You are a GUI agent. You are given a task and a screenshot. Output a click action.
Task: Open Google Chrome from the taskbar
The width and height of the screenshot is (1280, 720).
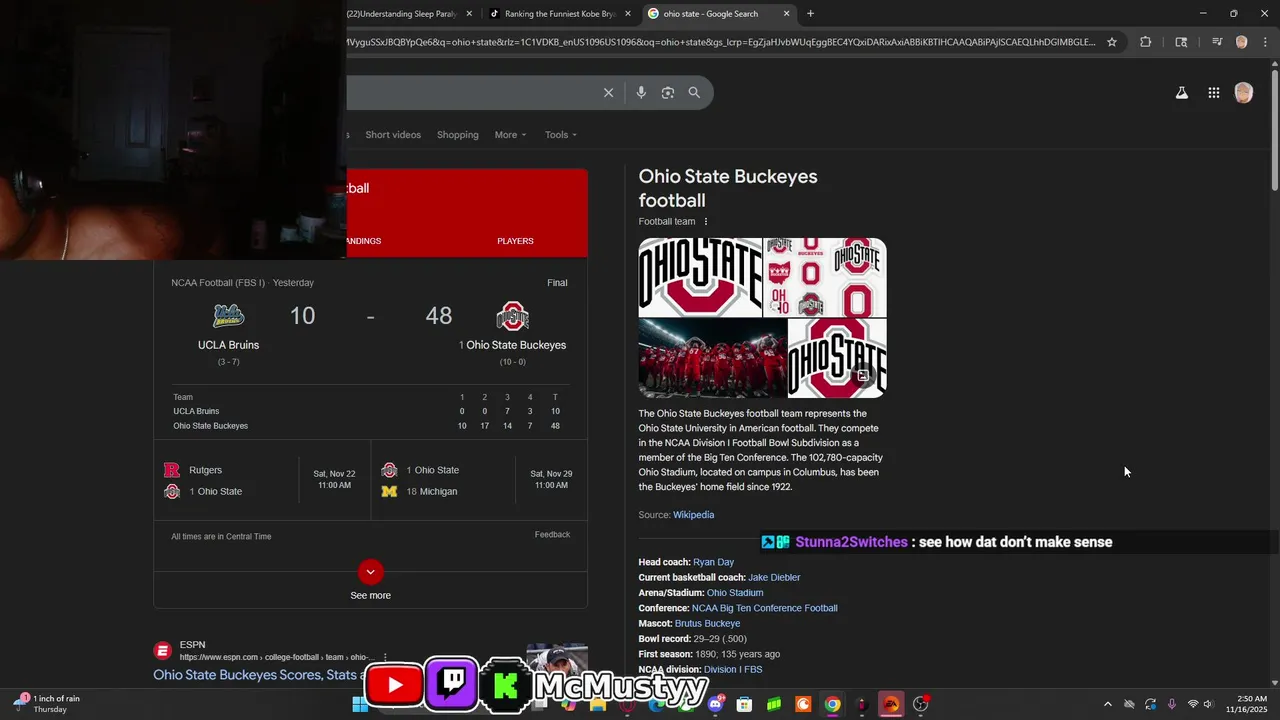[x=832, y=704]
